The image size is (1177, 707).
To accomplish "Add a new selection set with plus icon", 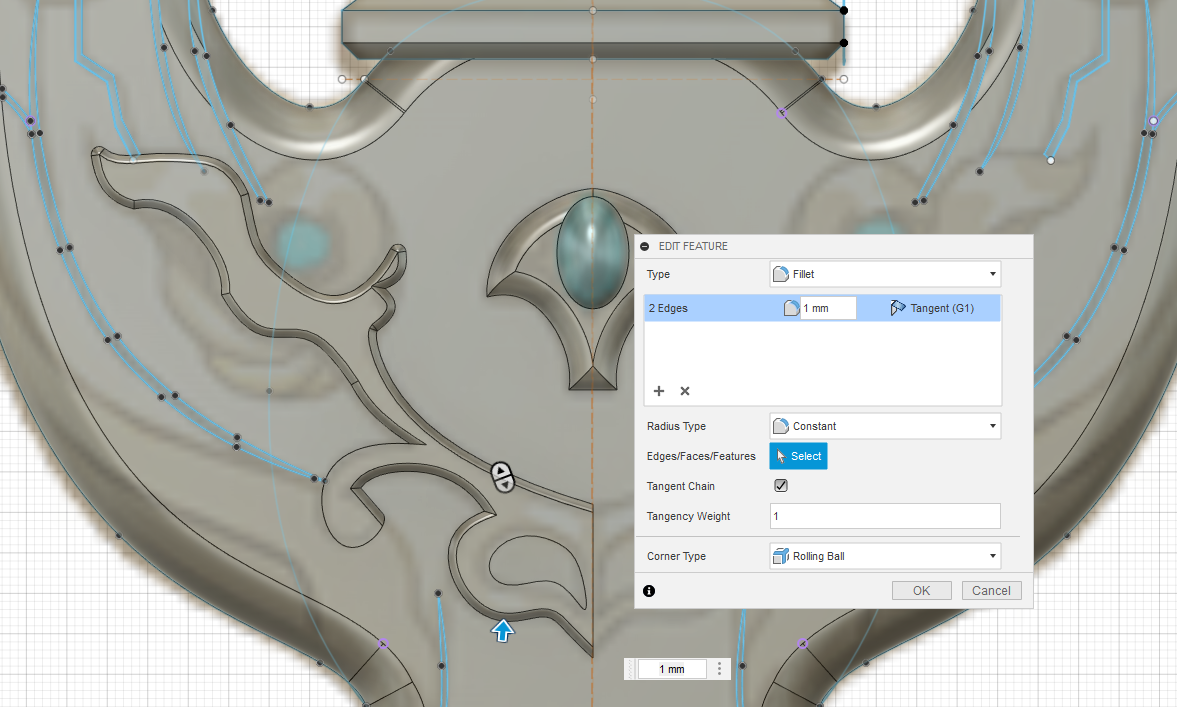I will tap(659, 391).
